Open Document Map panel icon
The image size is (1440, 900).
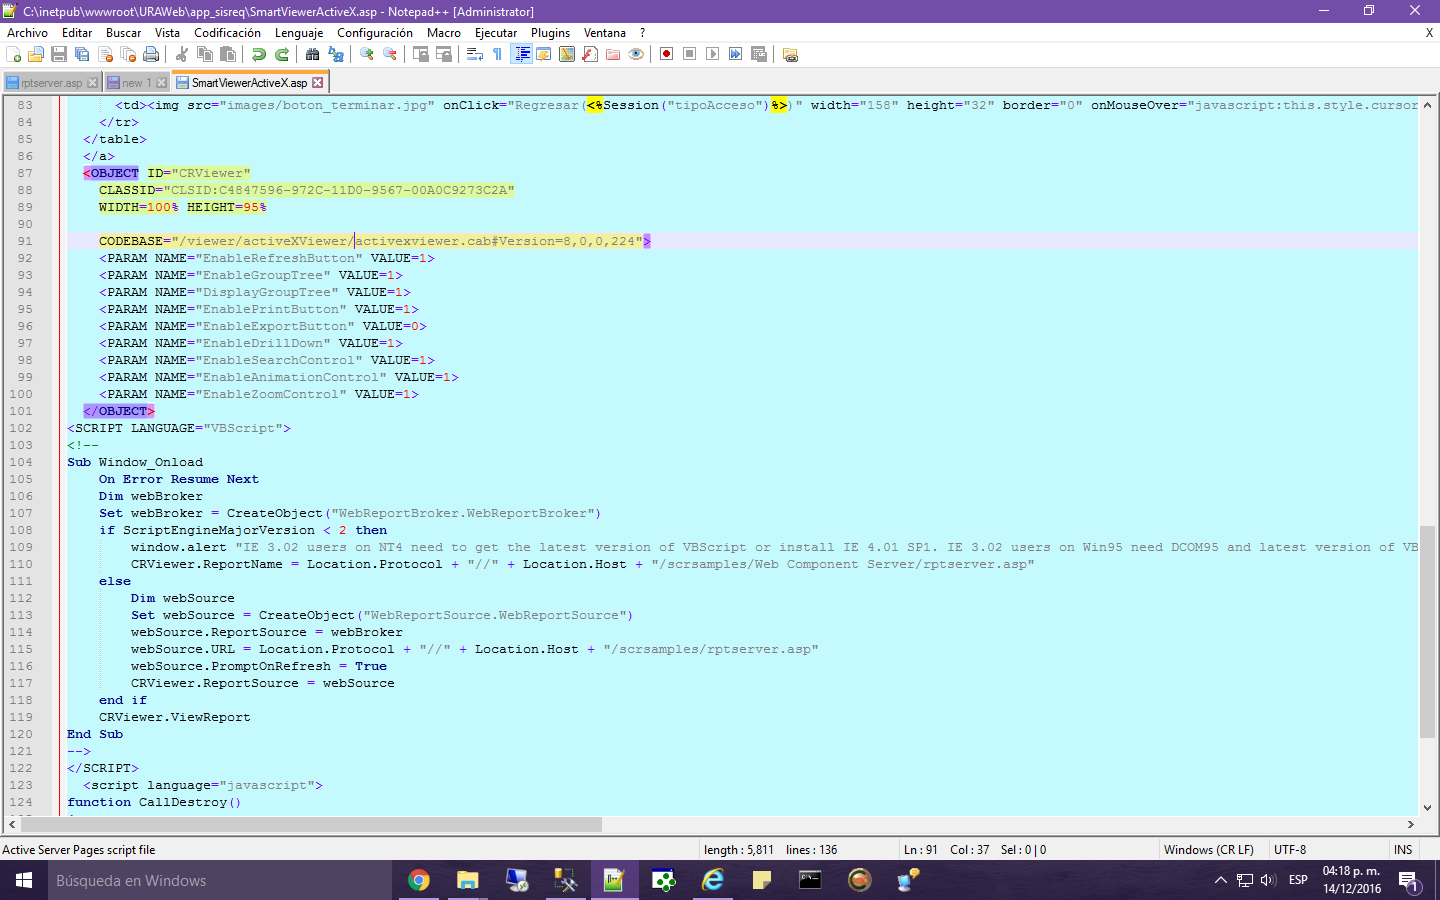coord(567,54)
